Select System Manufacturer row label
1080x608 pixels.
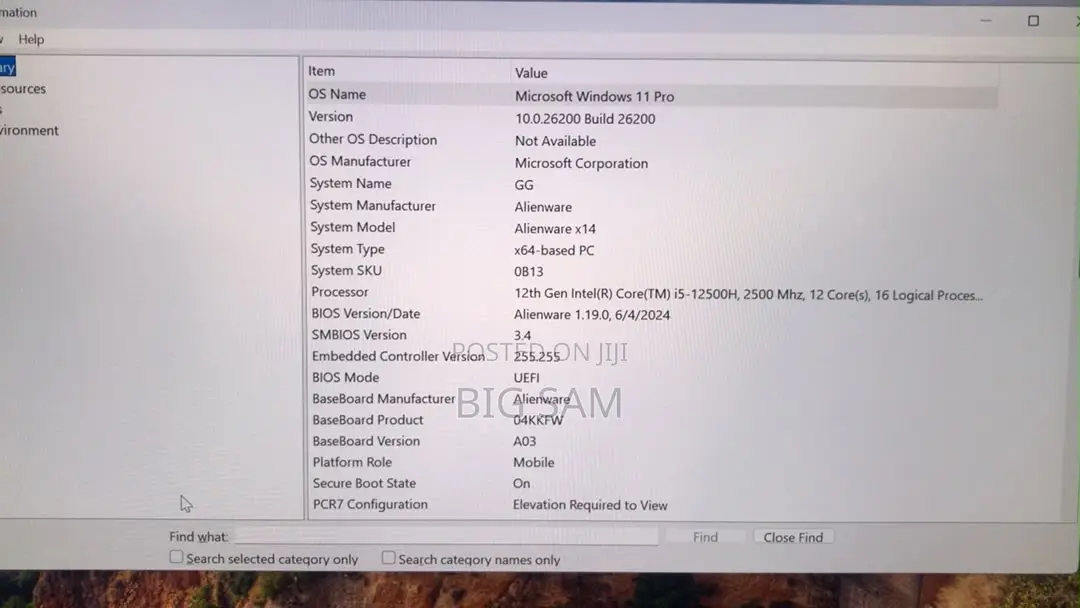(373, 205)
